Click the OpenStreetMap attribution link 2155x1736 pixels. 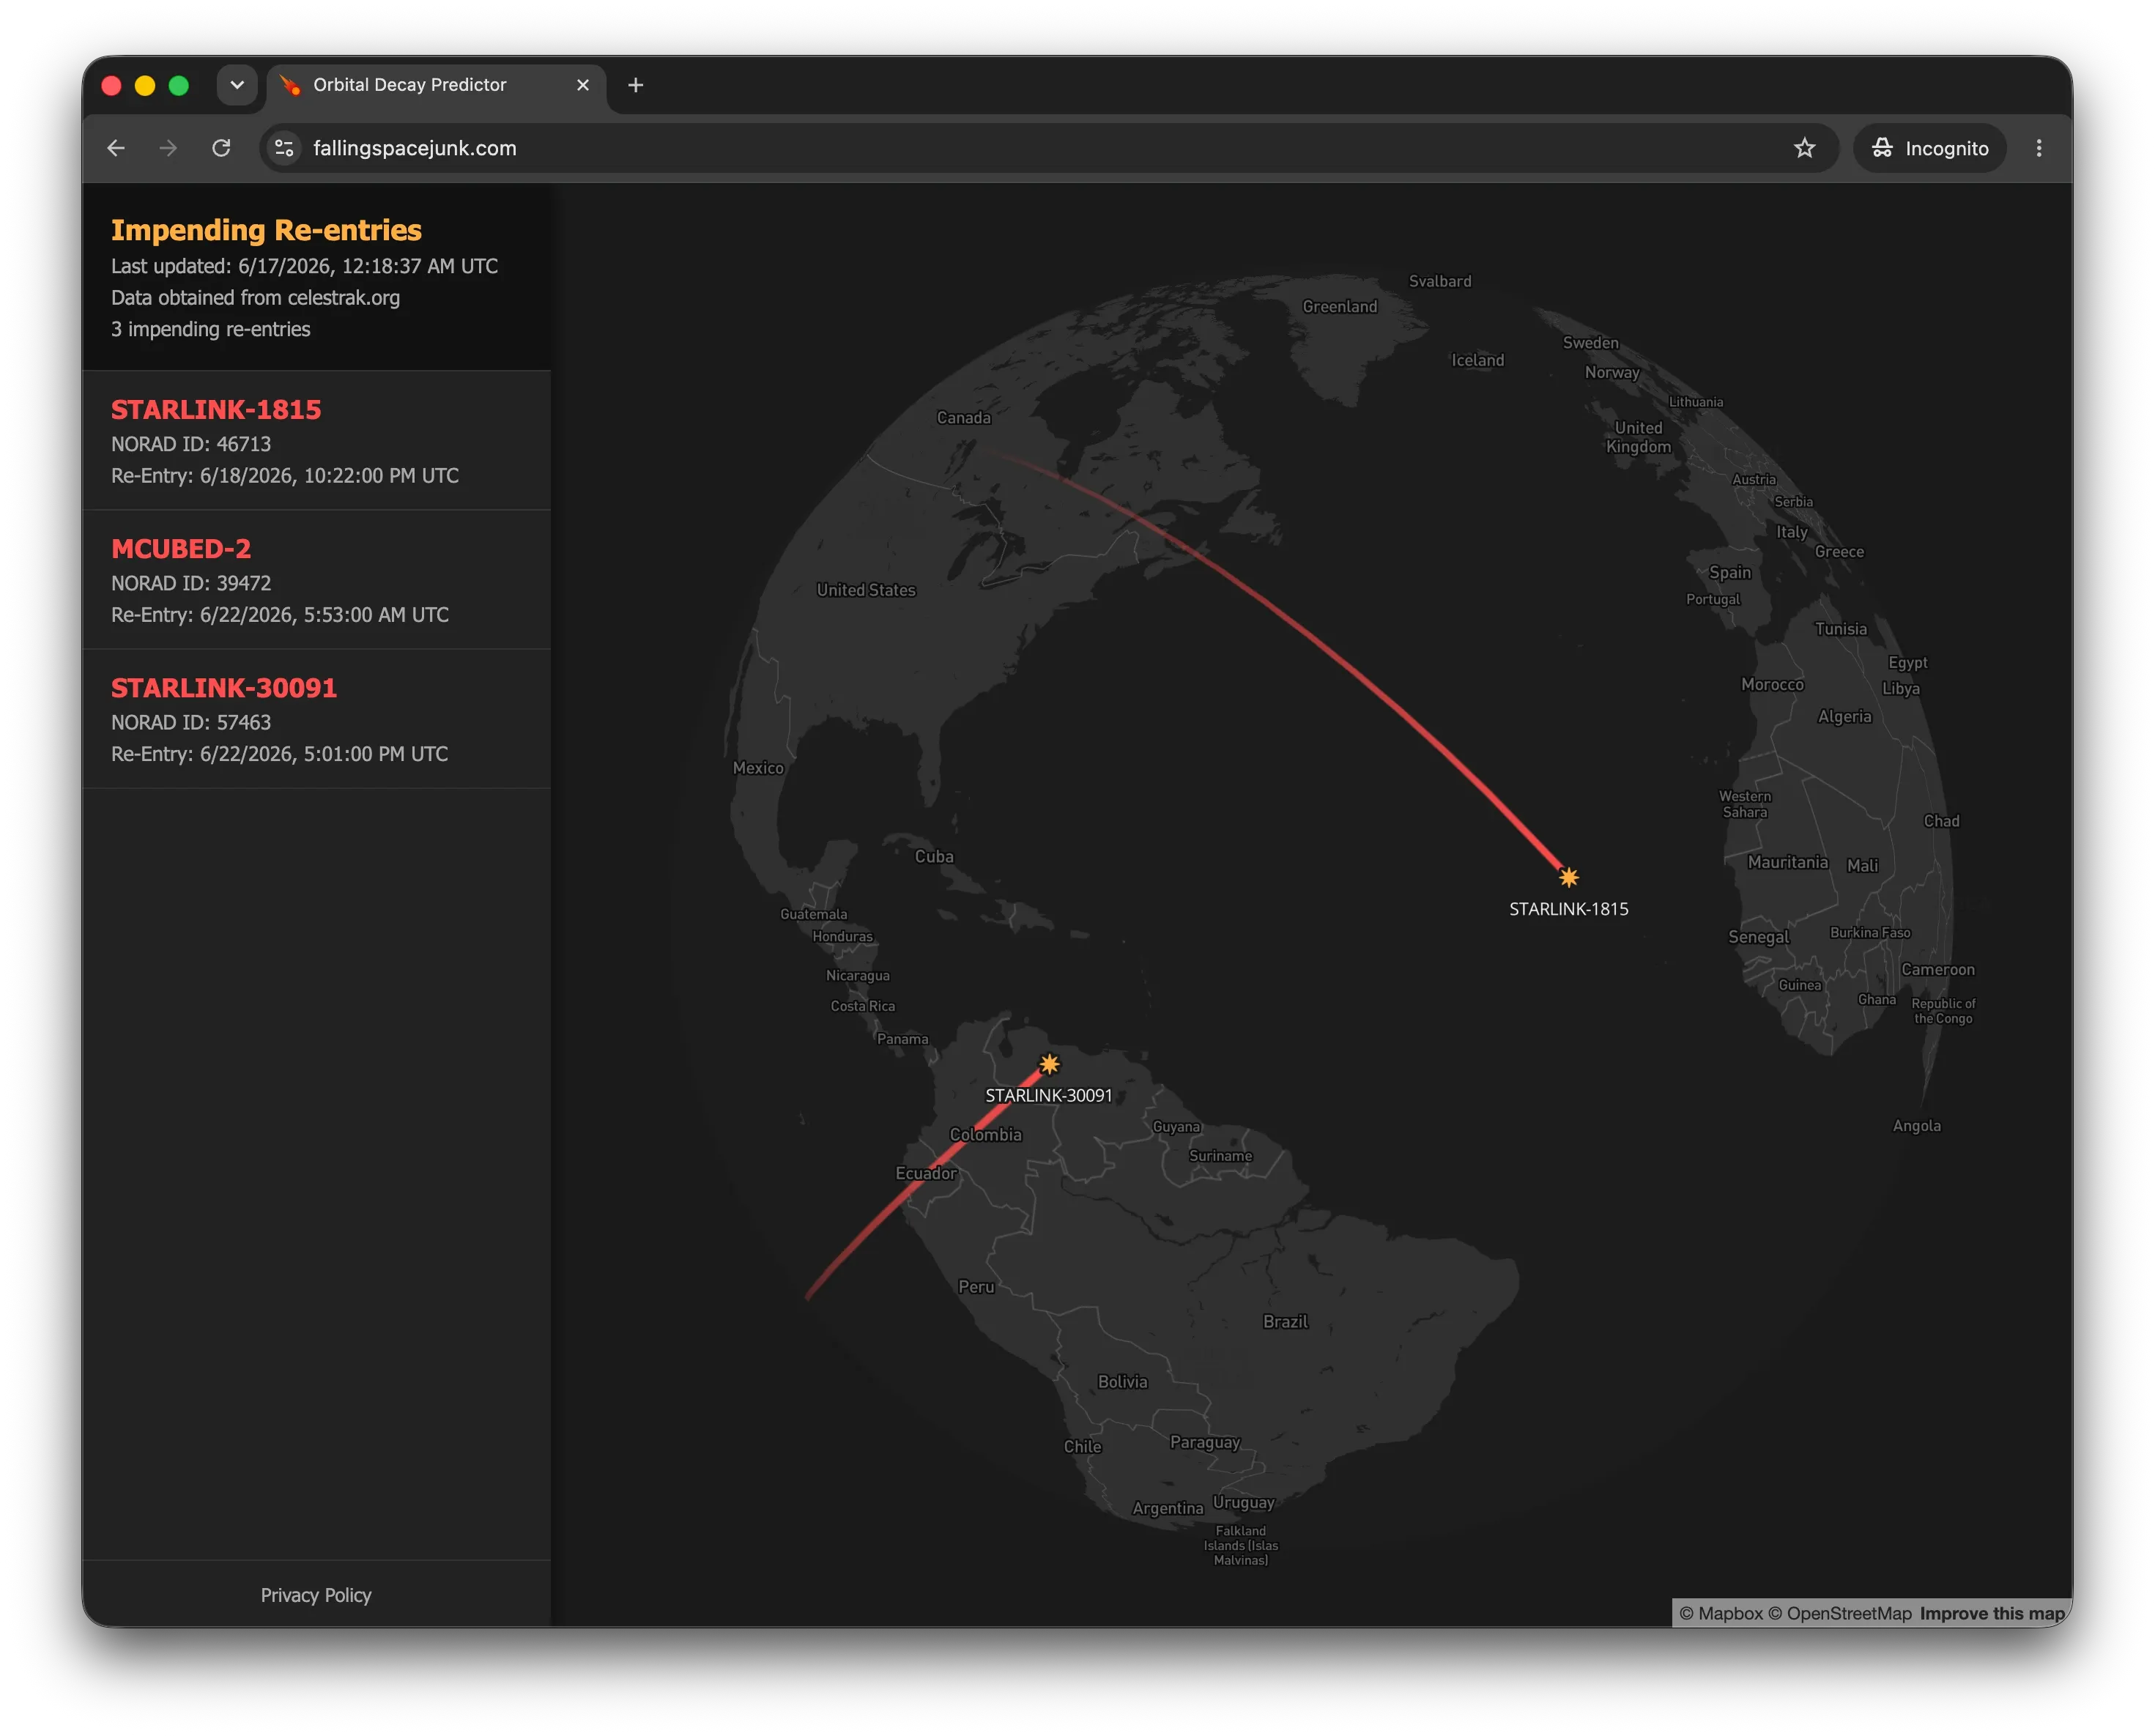[x=1839, y=1613]
